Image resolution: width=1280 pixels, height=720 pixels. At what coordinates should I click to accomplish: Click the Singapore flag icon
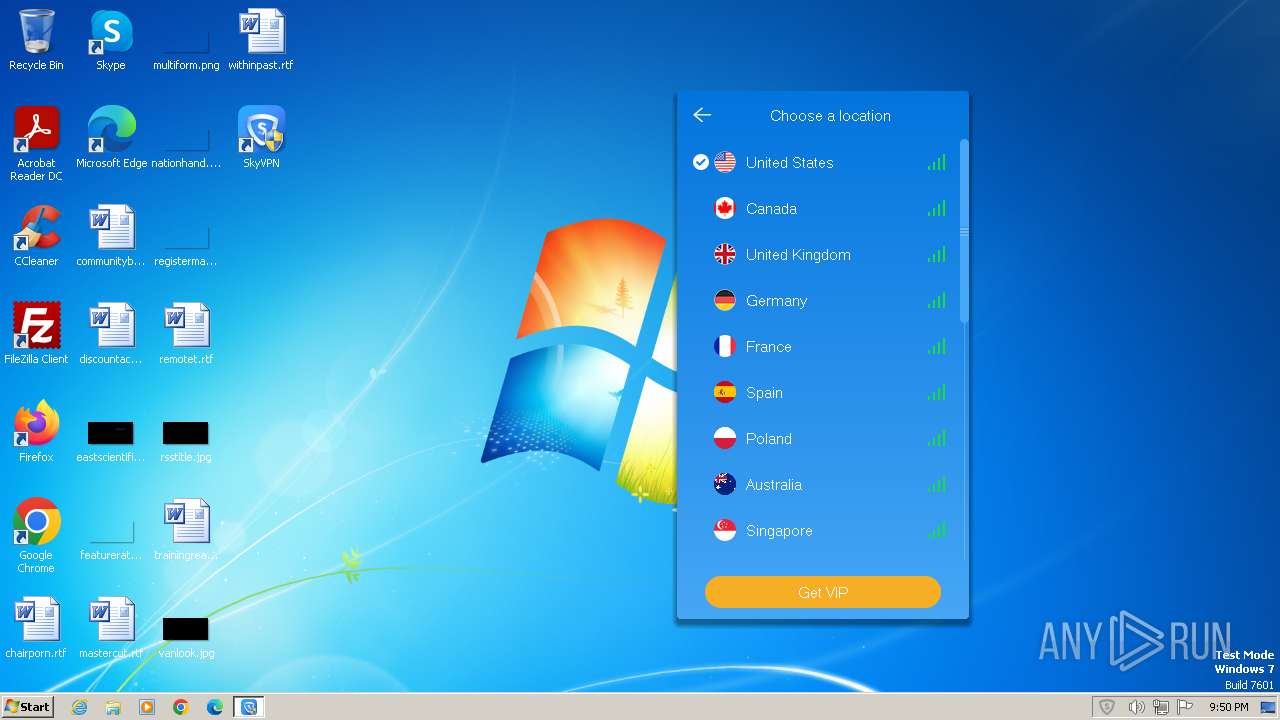725,530
